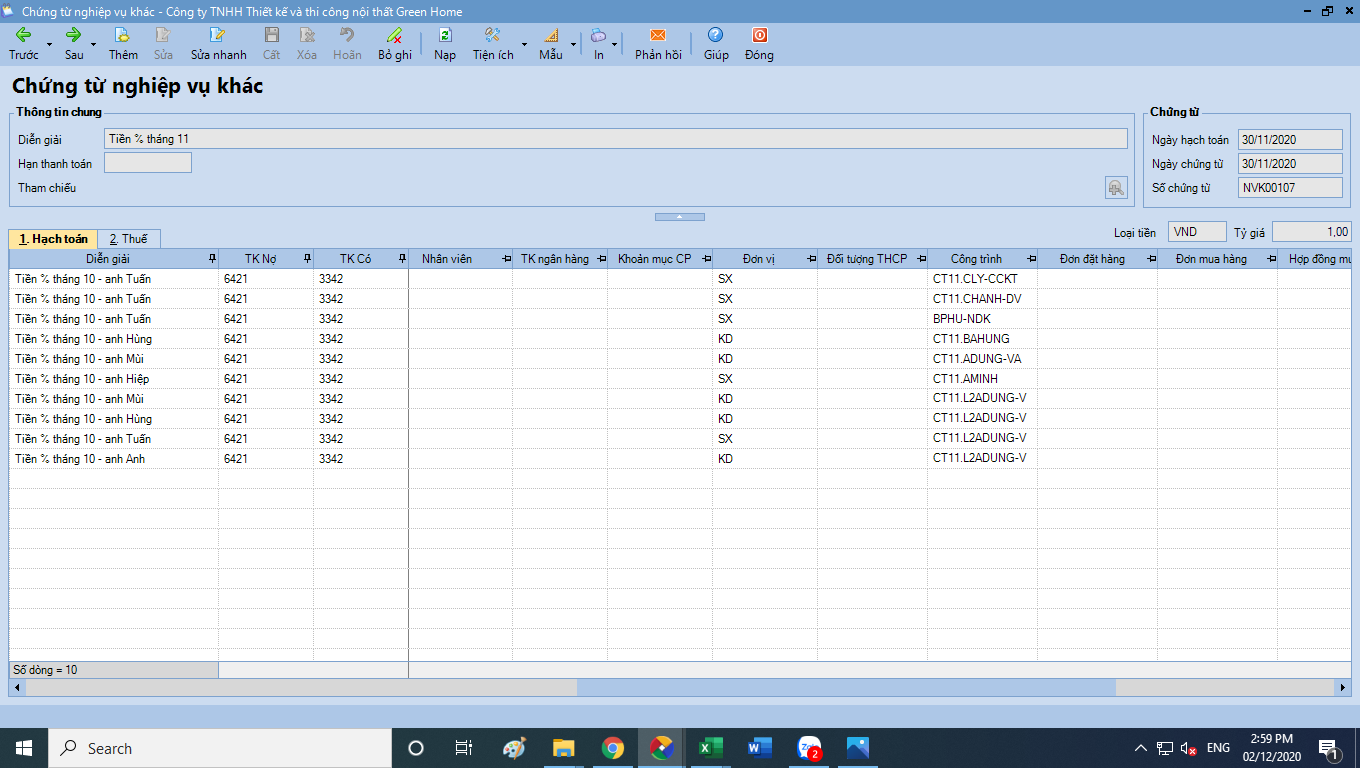Click the Ngày hạch toán date field
The image size is (1360, 768).
coord(1290,139)
